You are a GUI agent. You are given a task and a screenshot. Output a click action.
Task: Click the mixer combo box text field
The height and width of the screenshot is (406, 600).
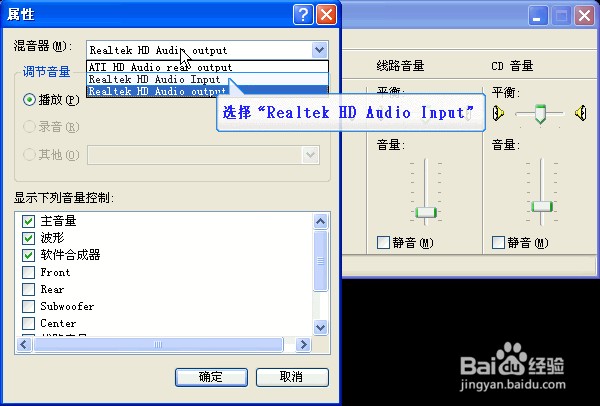coord(199,50)
